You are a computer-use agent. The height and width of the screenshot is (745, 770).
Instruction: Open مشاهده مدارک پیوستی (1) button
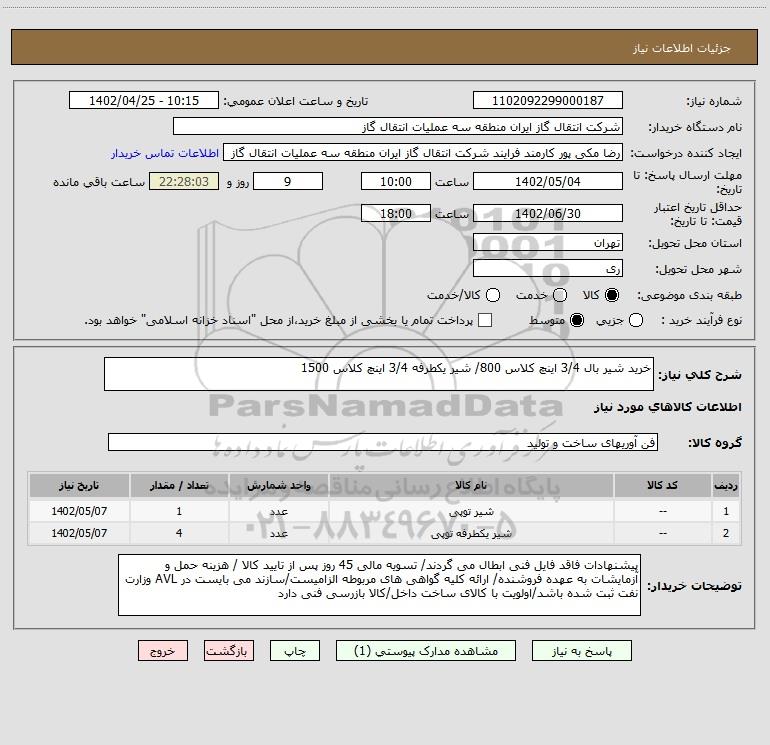(426, 651)
